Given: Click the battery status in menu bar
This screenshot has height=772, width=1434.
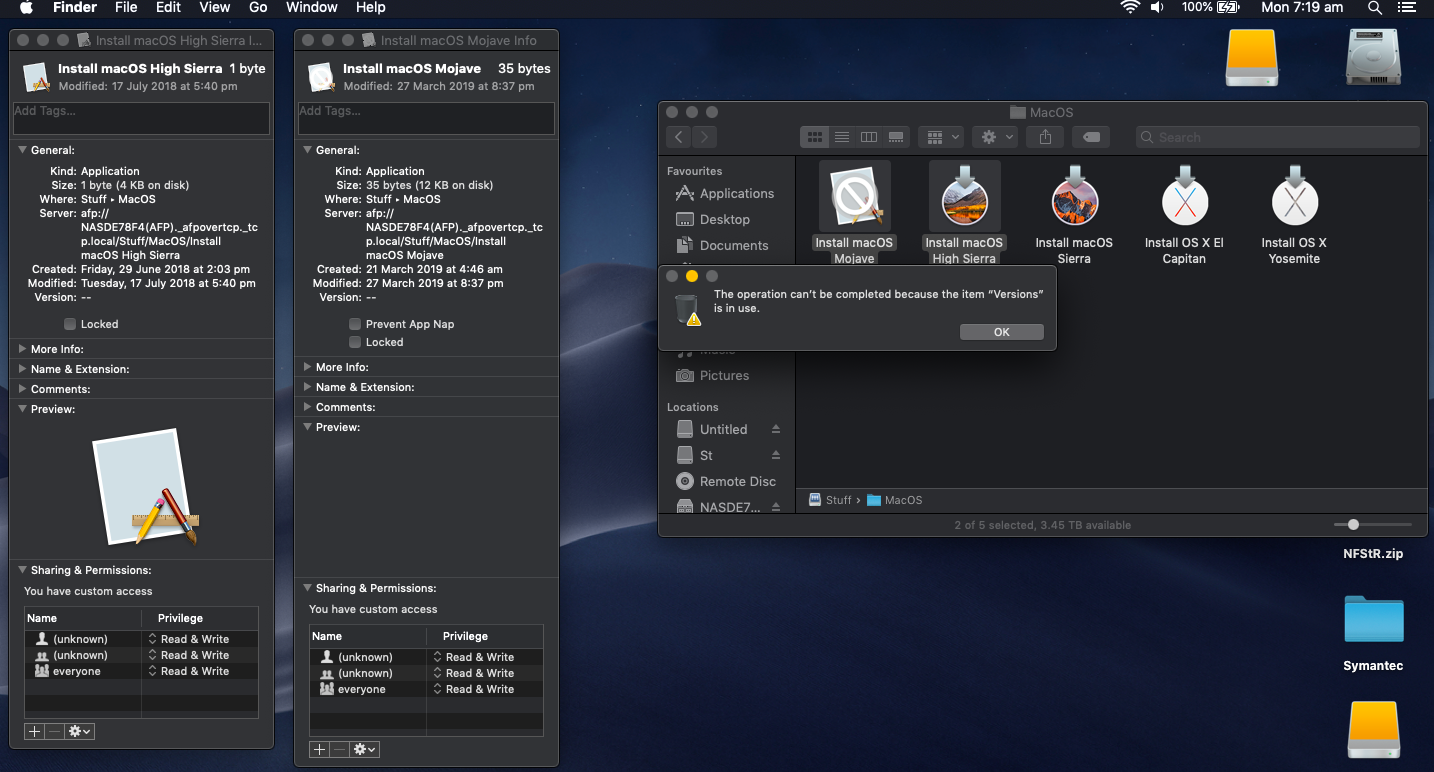Looking at the screenshot, I should [1211, 7].
